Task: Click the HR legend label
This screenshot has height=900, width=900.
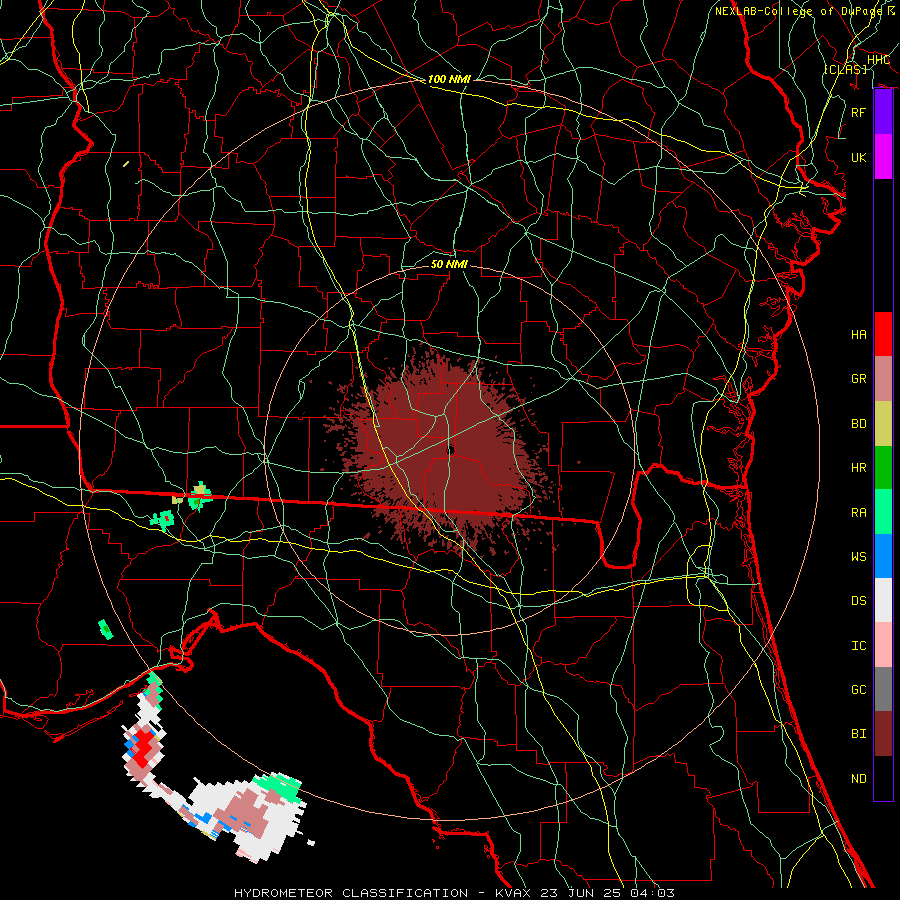Action: tap(859, 468)
